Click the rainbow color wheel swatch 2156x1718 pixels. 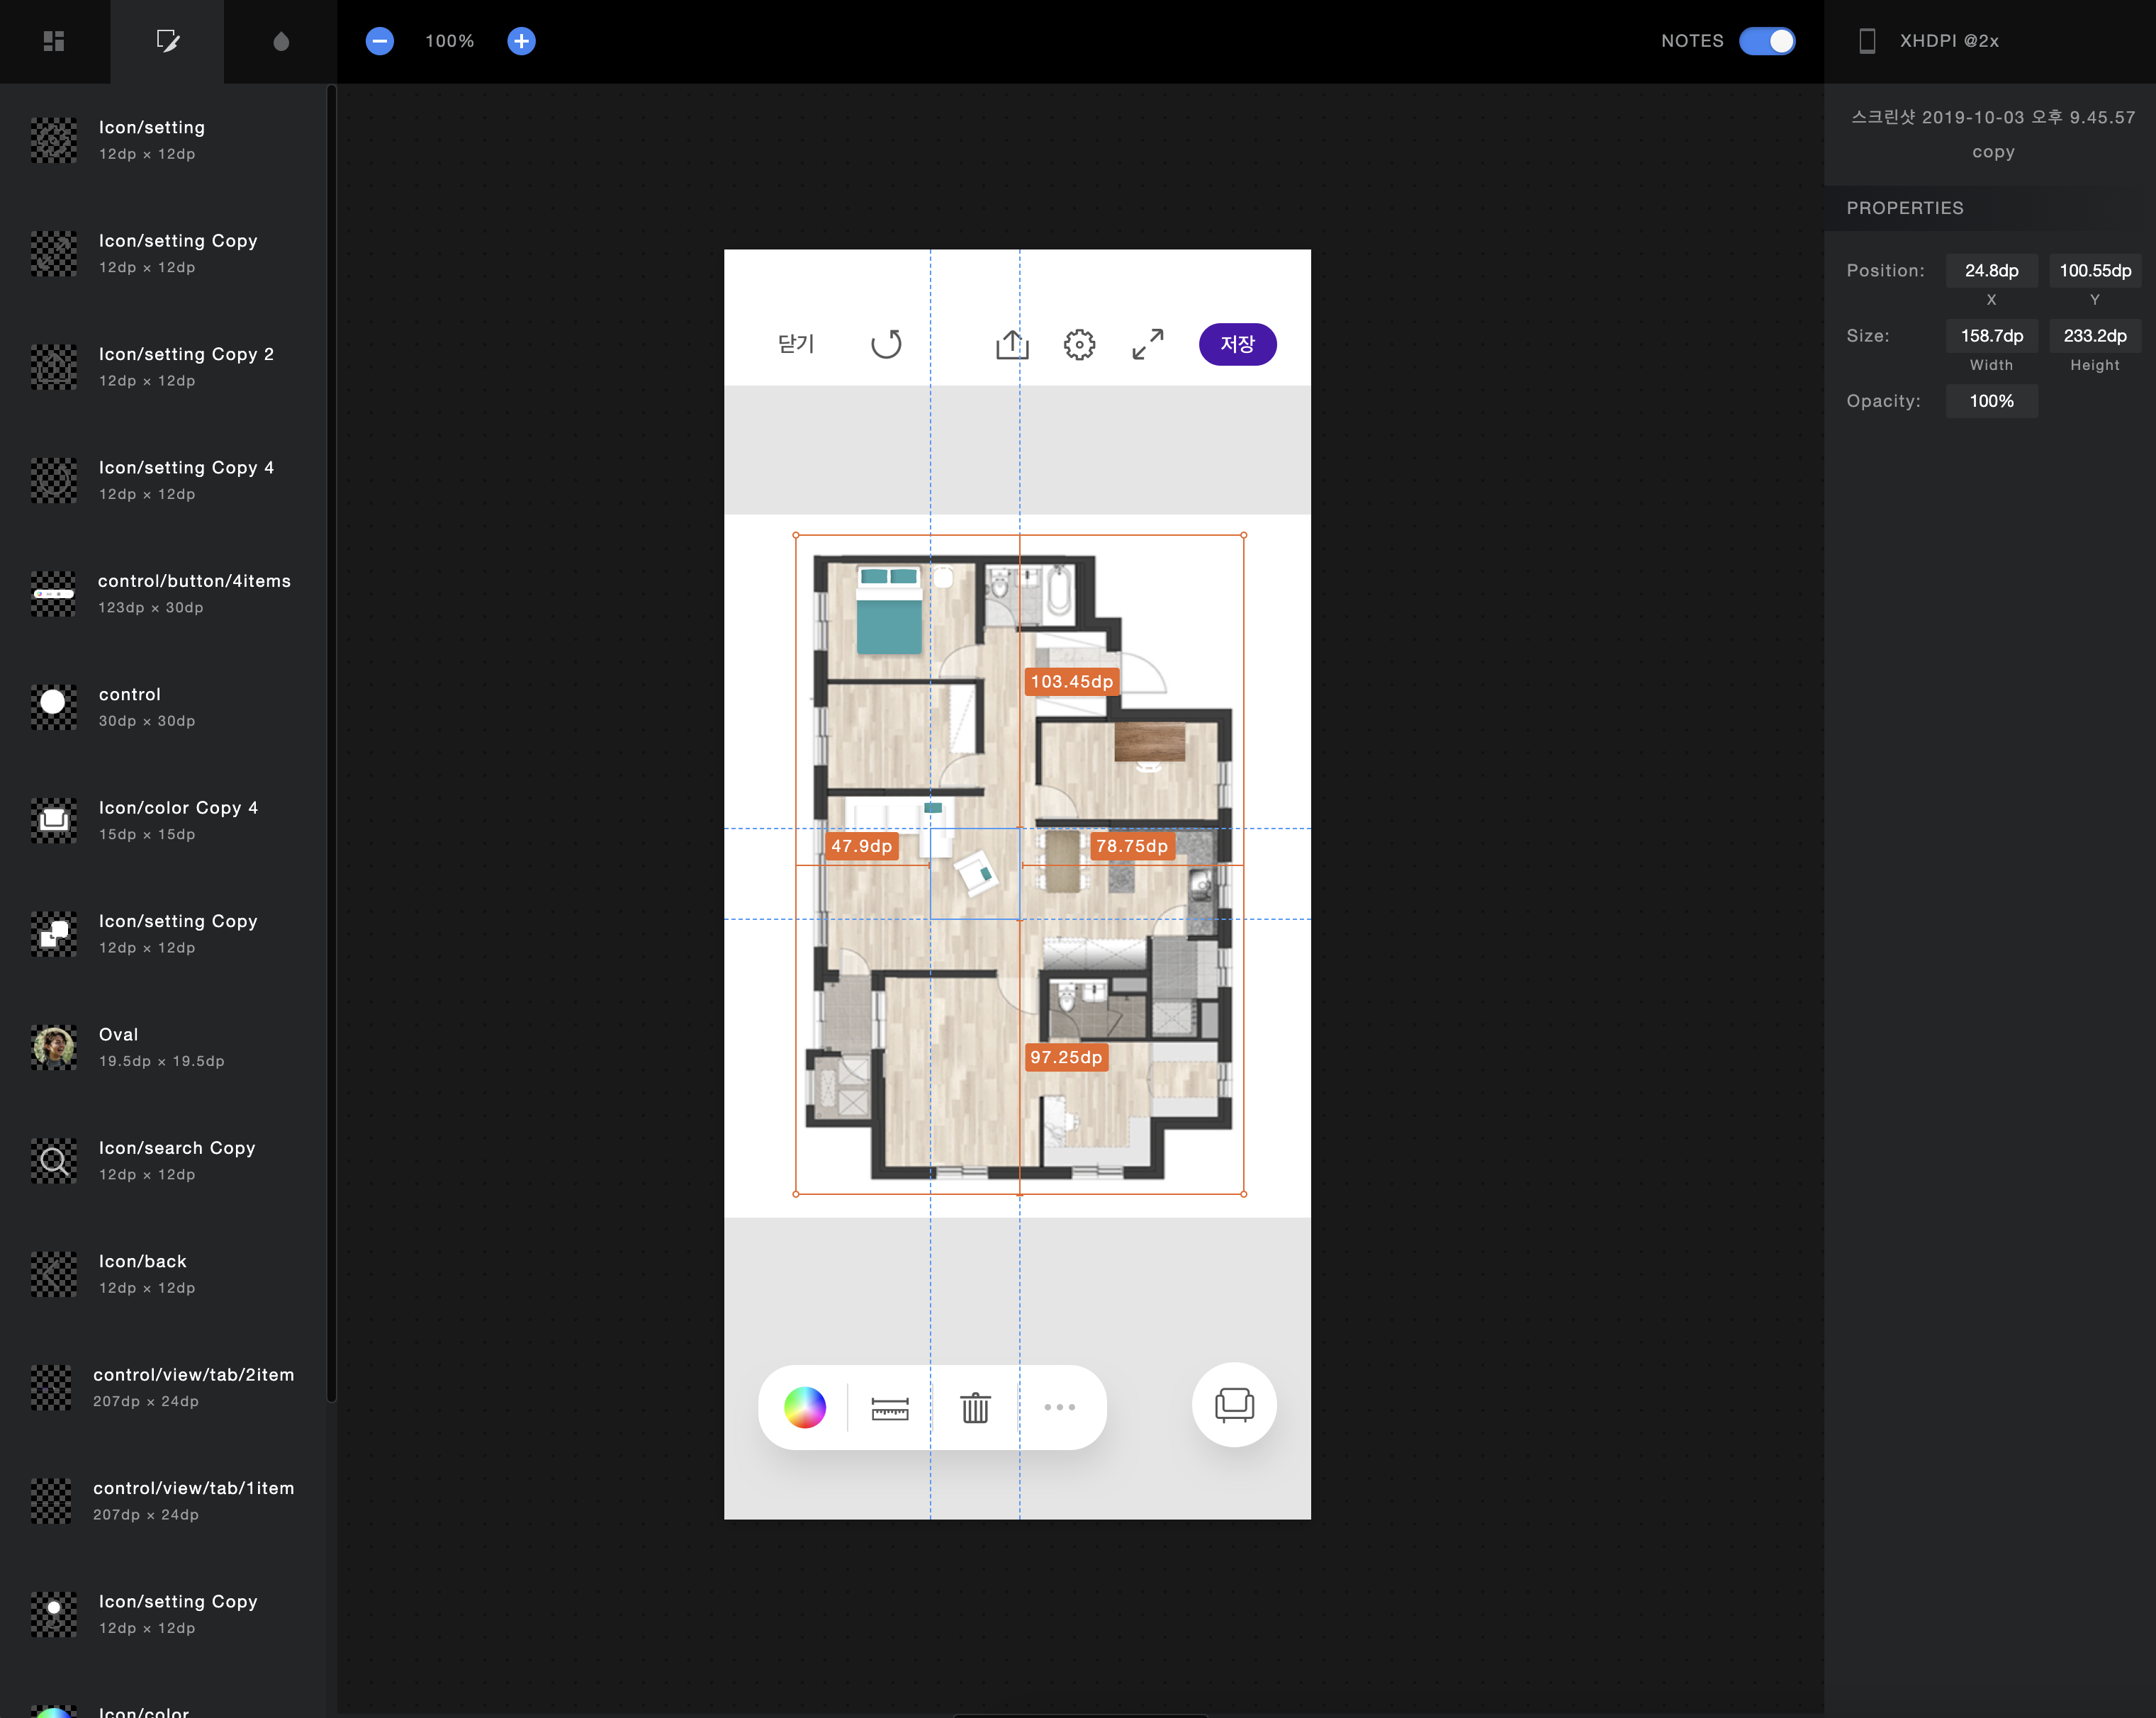tap(805, 1407)
